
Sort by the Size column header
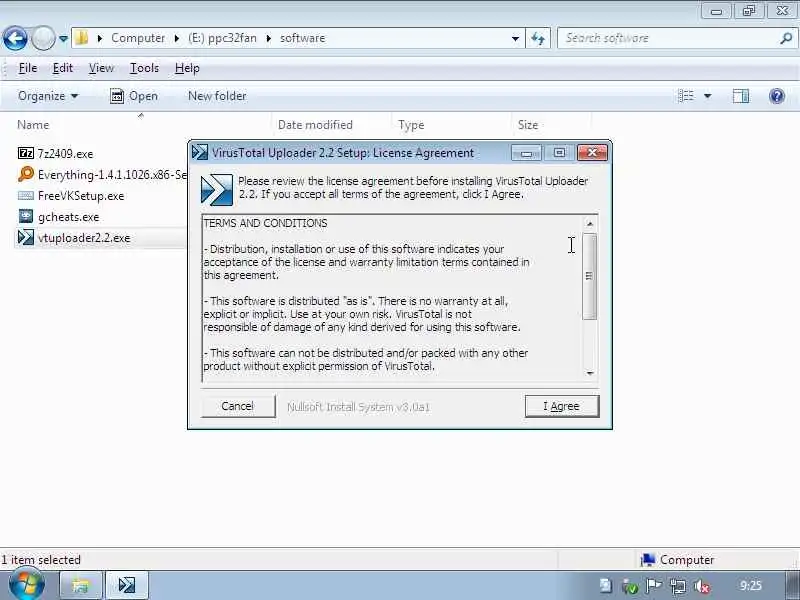[528, 125]
